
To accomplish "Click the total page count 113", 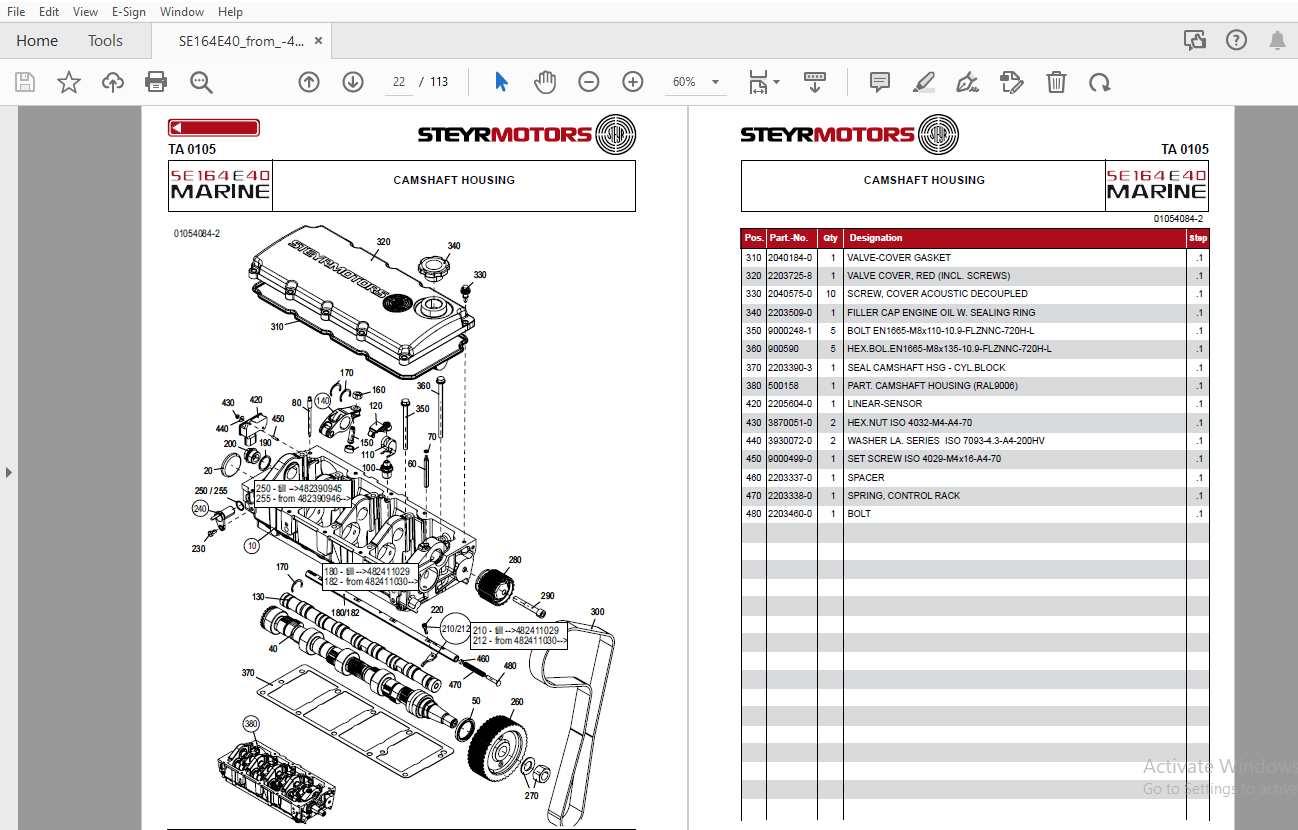I will pyautogui.click(x=439, y=82).
